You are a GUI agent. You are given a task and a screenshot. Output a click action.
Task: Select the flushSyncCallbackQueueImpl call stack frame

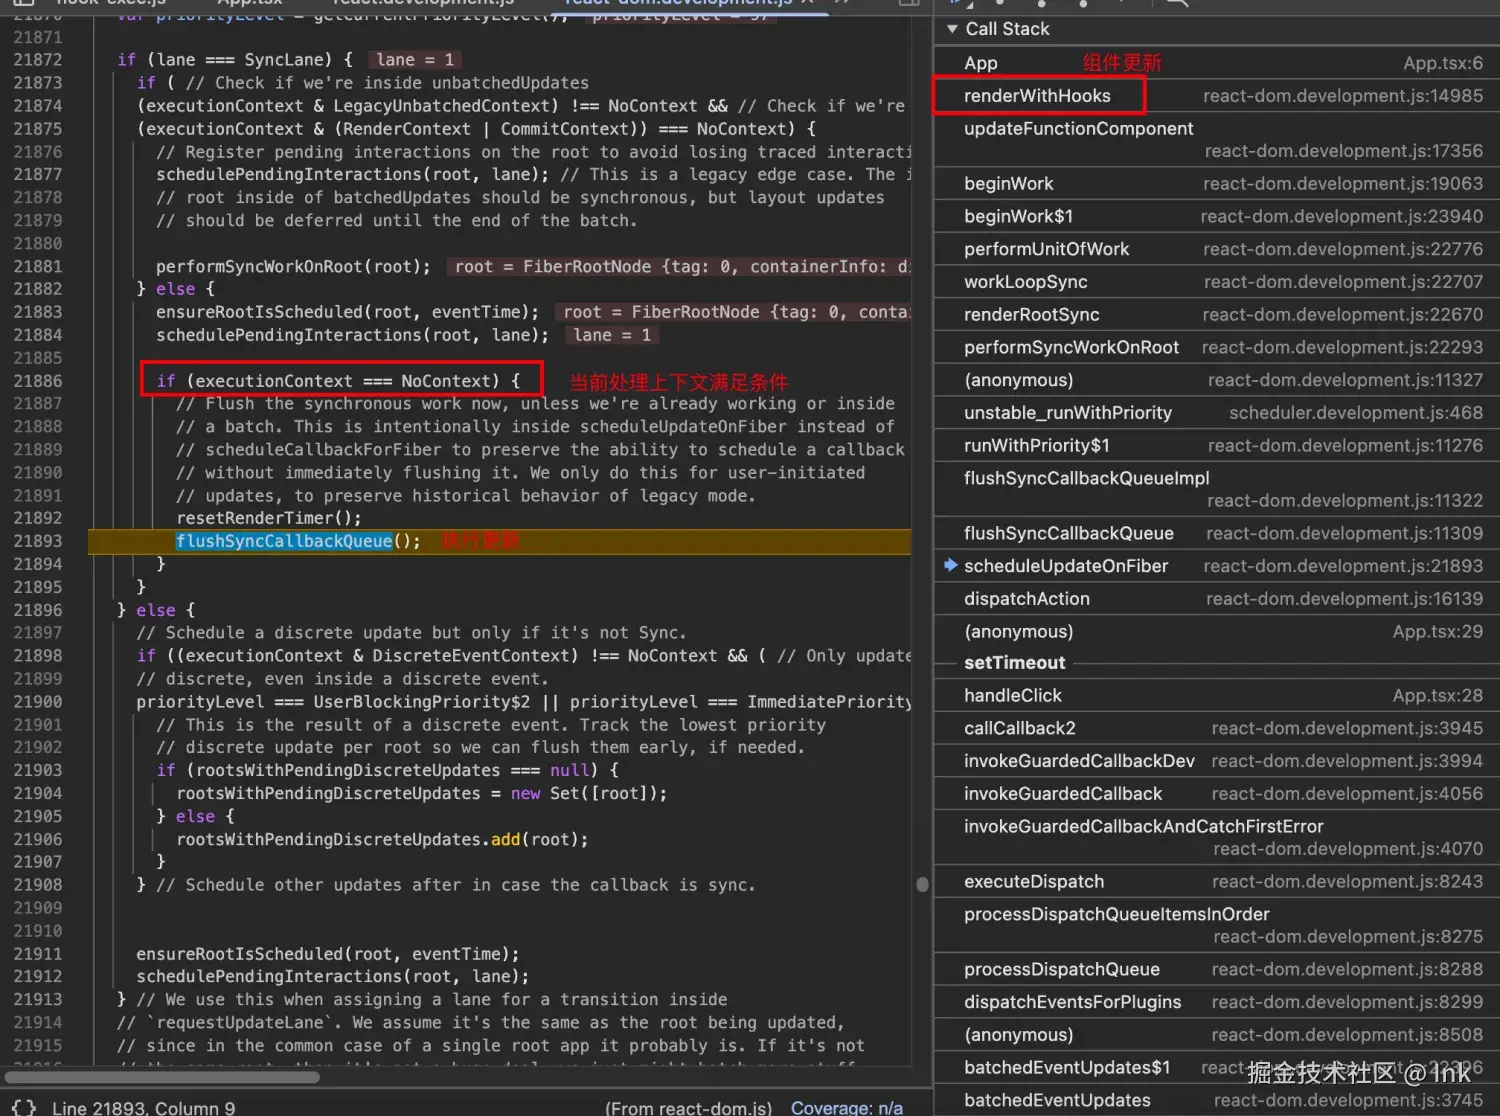click(x=1216, y=489)
